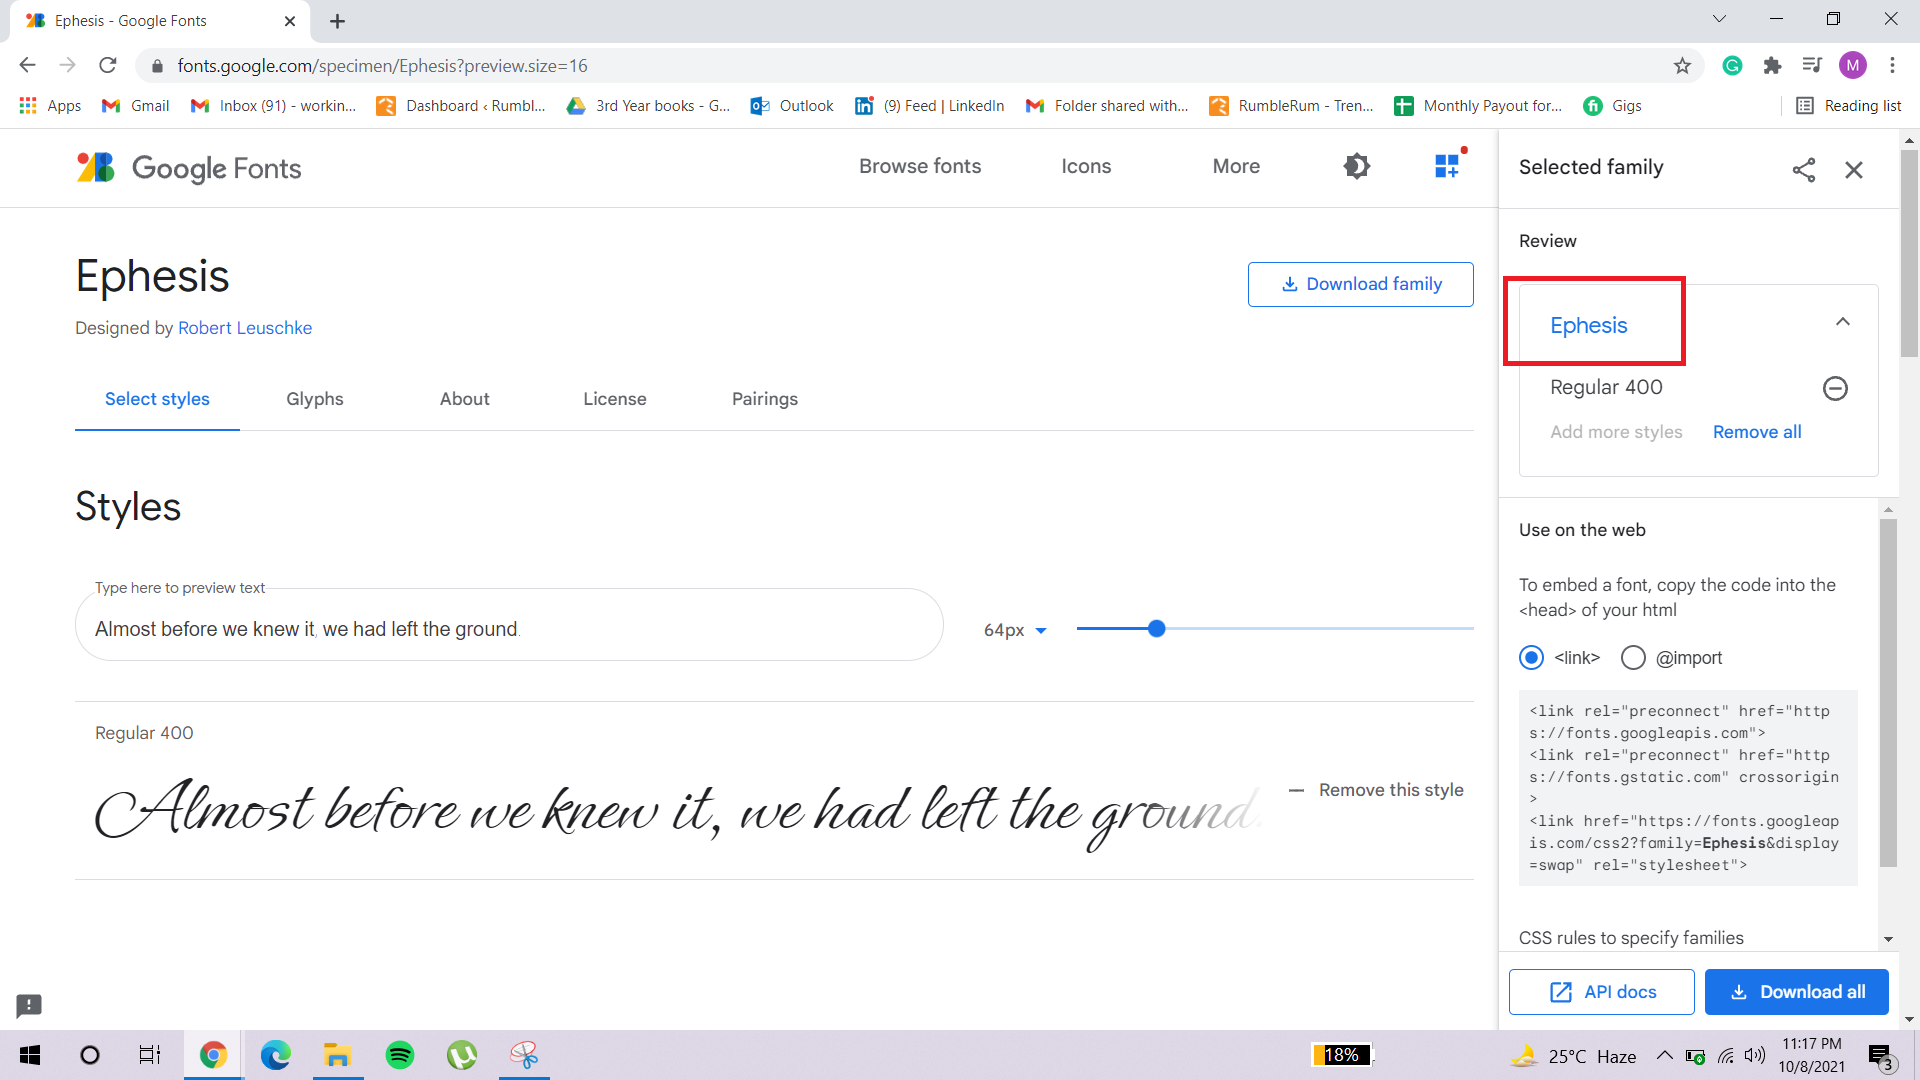Open the More navigation menu
This screenshot has height=1080, width=1920.
pyautogui.click(x=1236, y=167)
